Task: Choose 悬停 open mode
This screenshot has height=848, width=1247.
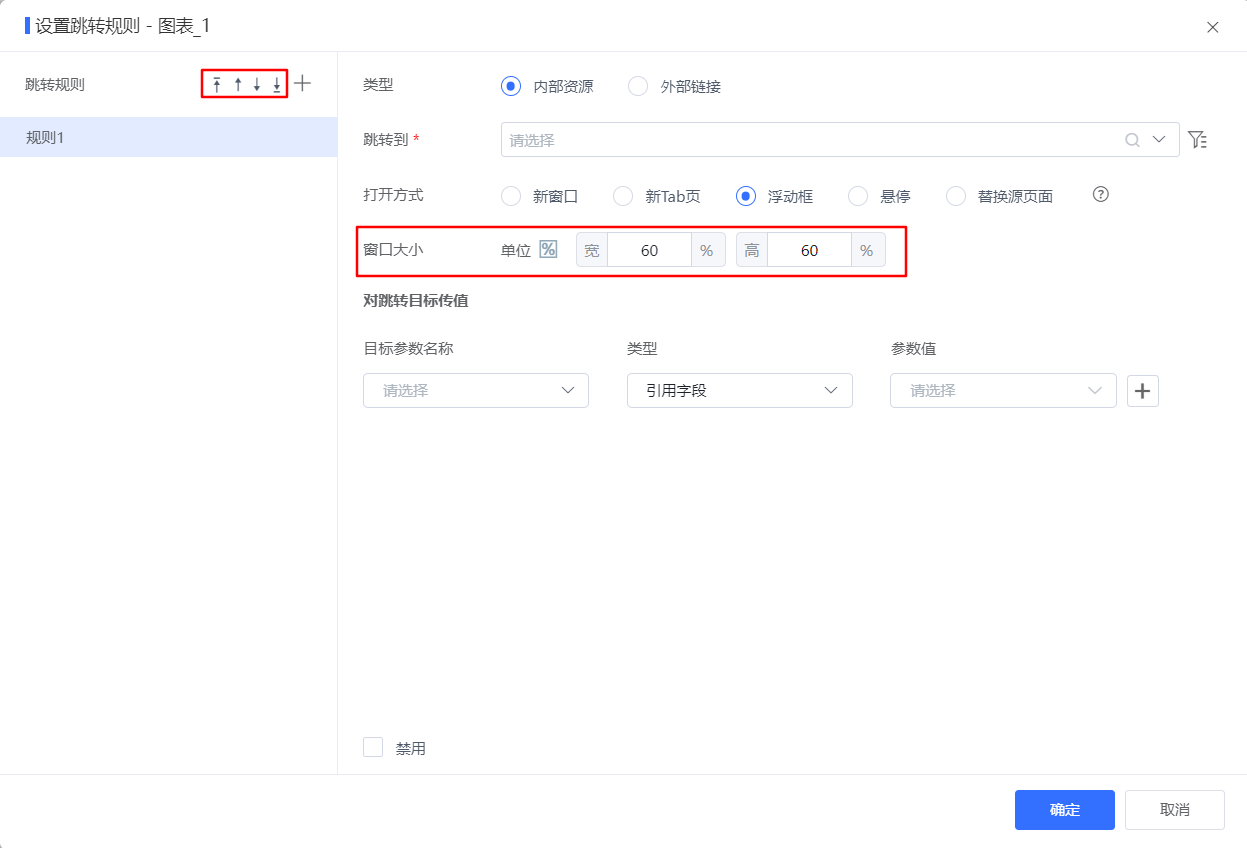Action: pos(858,196)
